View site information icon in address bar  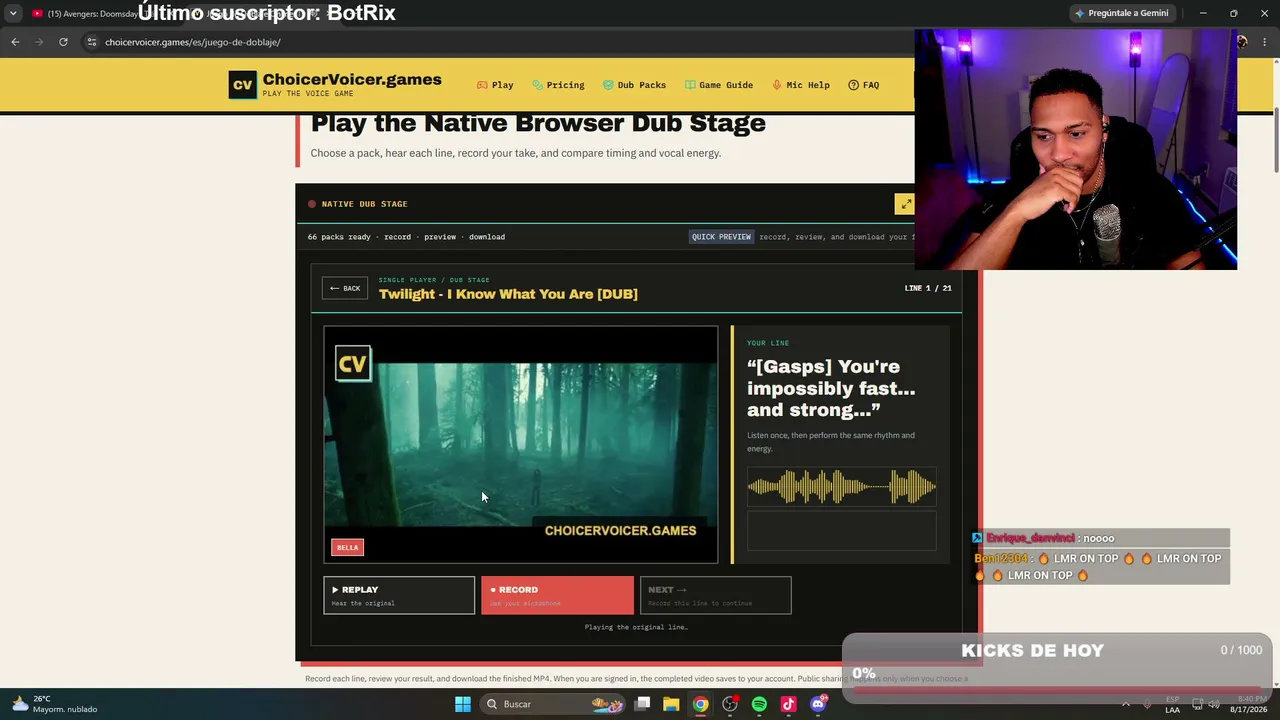91,42
